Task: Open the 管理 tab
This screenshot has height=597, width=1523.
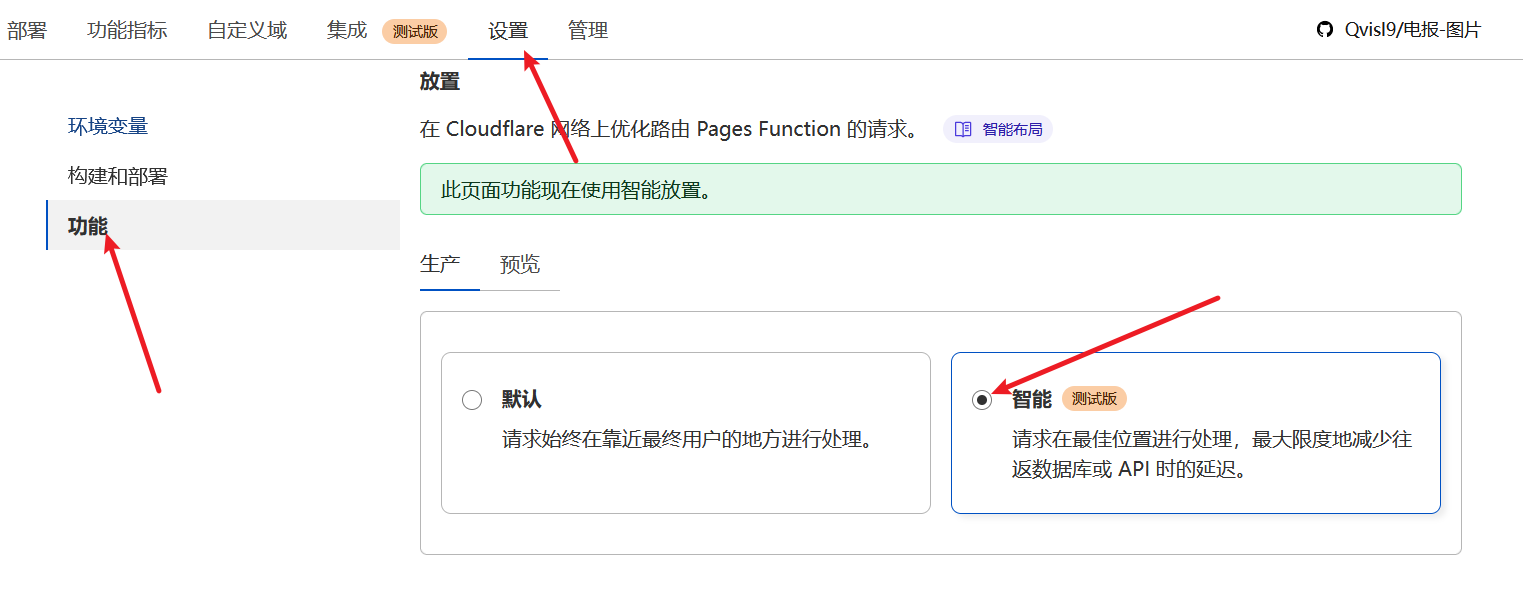Action: tap(588, 31)
